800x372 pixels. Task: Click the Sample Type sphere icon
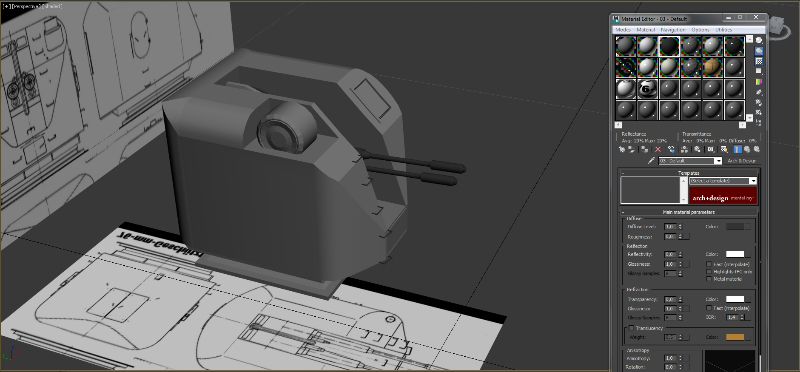(x=759, y=40)
